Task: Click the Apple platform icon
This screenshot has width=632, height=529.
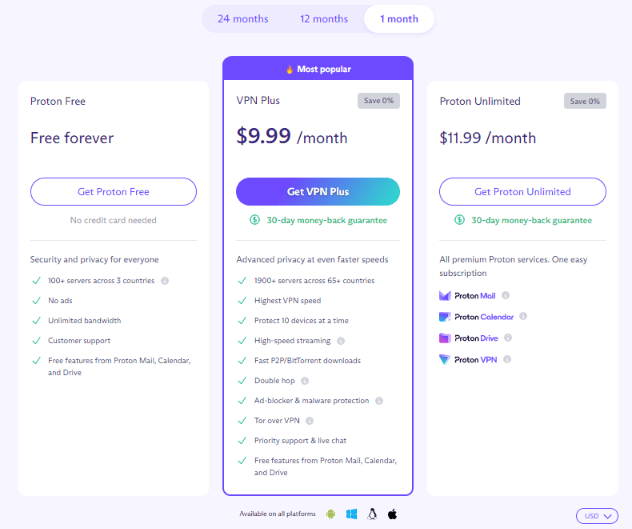Action: [x=392, y=514]
